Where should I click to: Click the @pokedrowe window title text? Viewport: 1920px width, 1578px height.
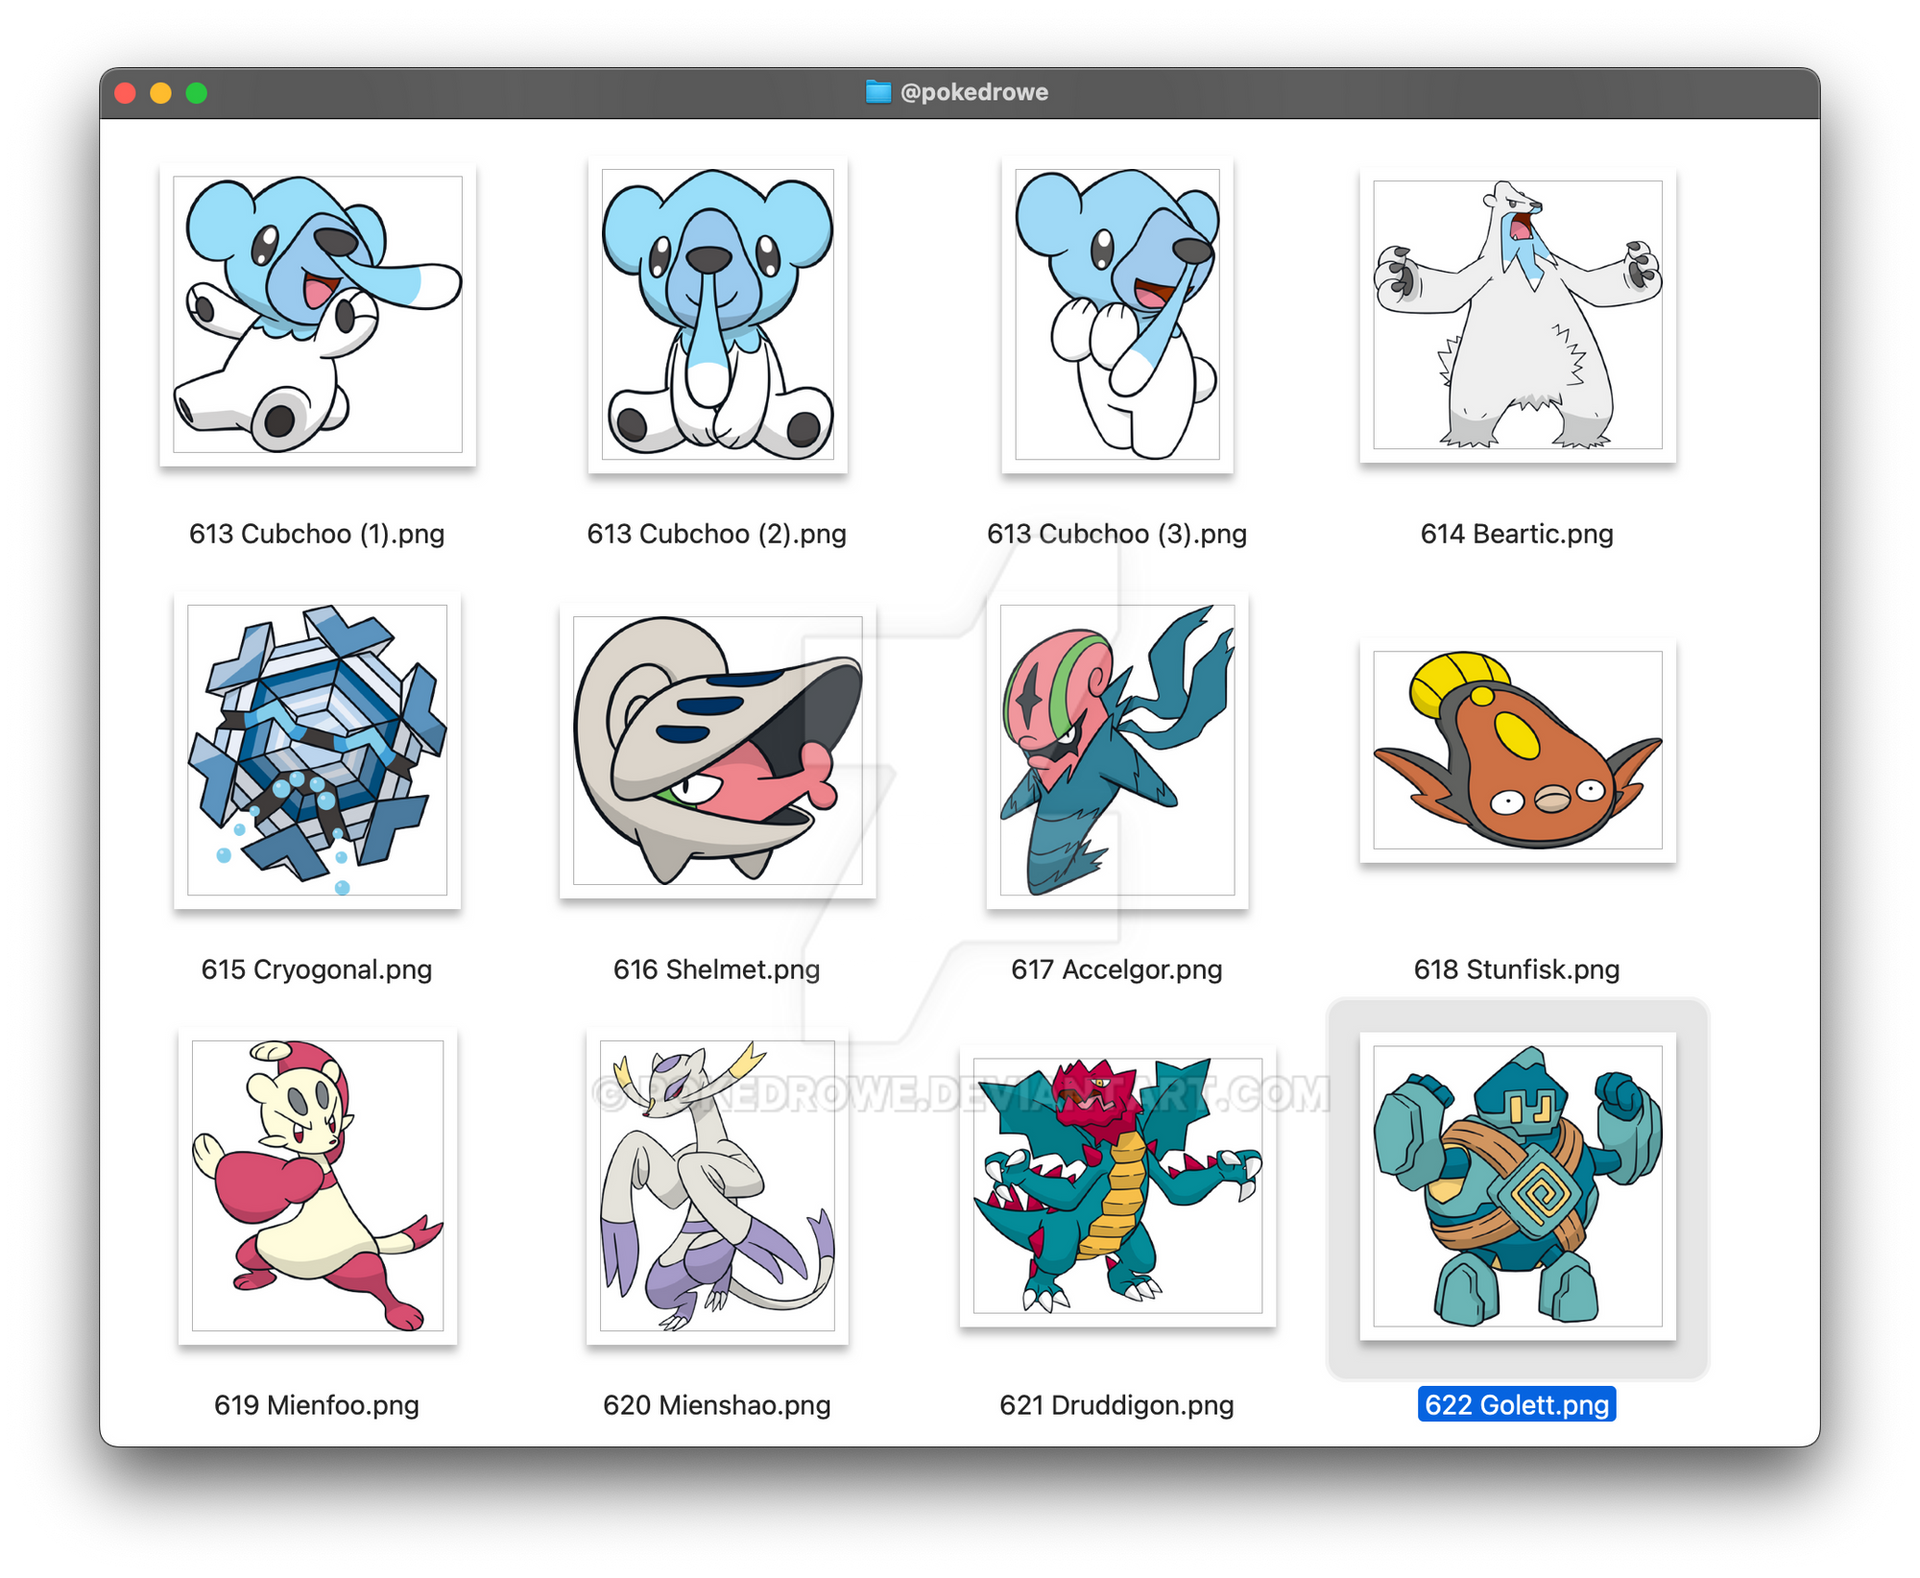point(974,92)
